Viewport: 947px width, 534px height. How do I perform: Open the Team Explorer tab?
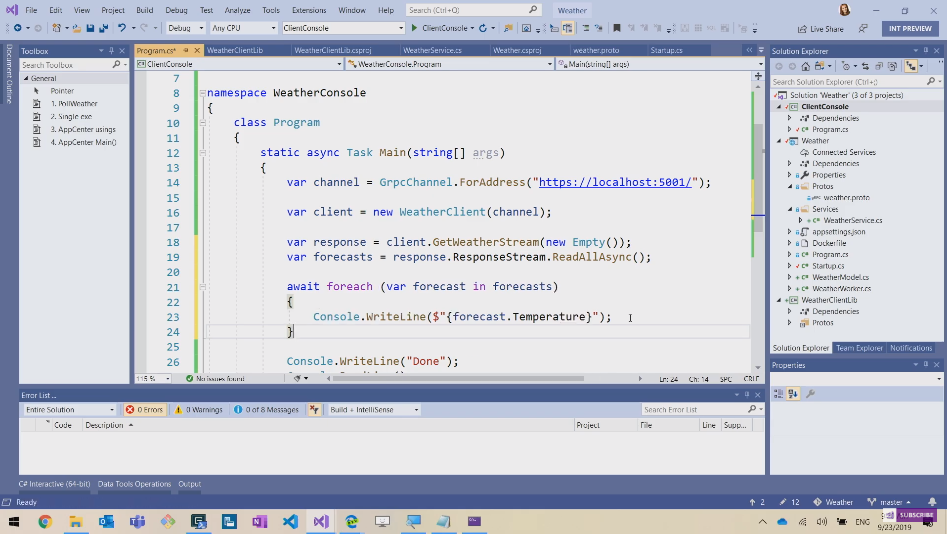point(859,348)
